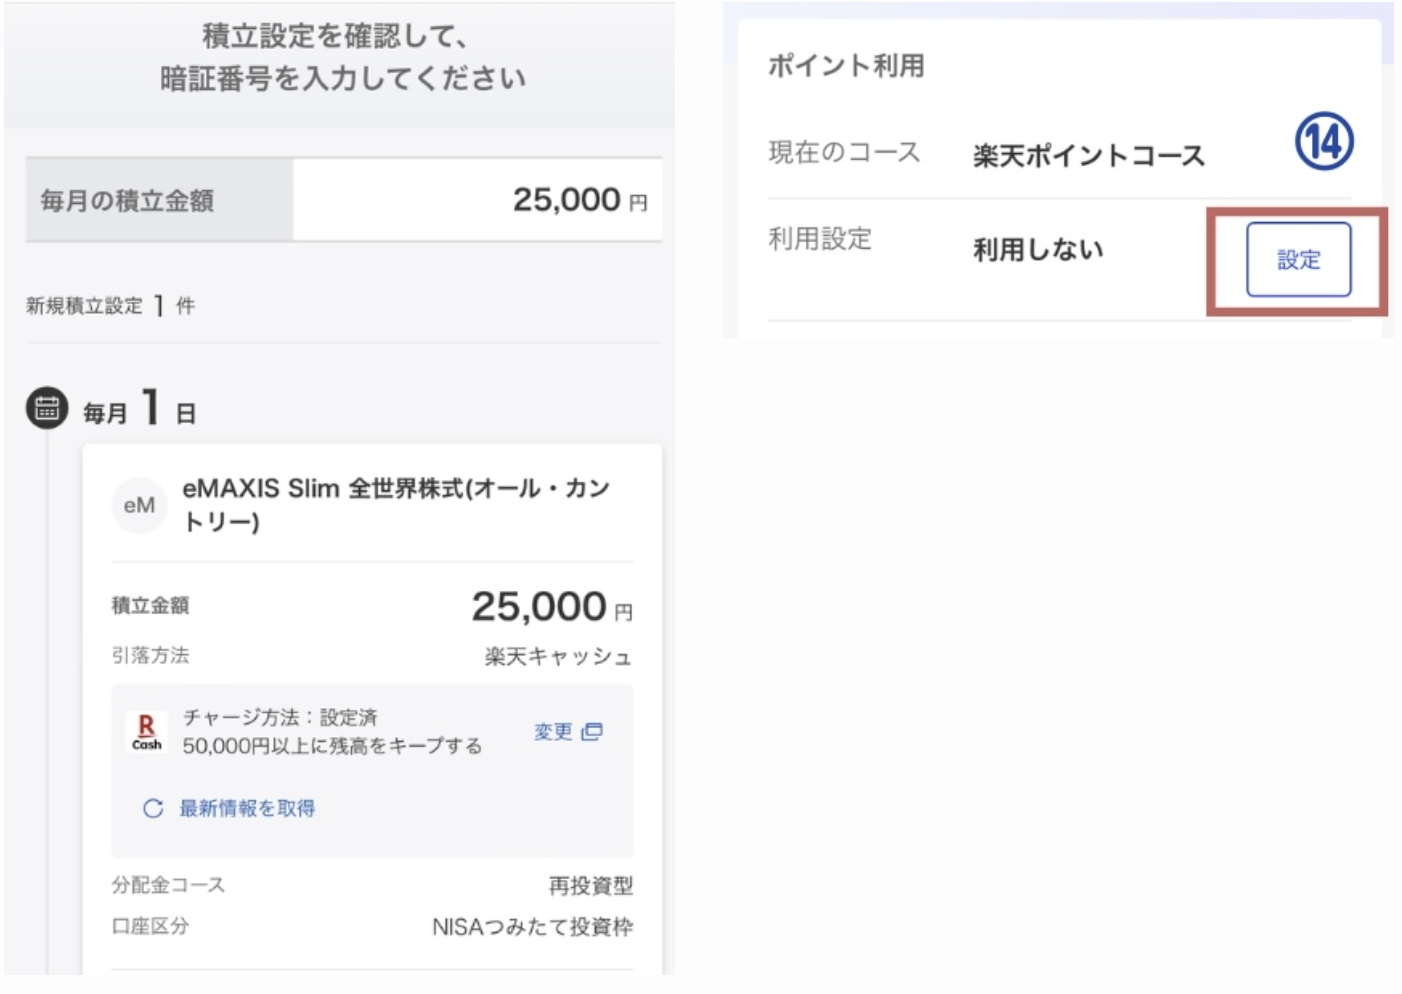Click the eMAXIS Slim 全世界株式 fund name
1402x994 pixels.
click(395, 504)
